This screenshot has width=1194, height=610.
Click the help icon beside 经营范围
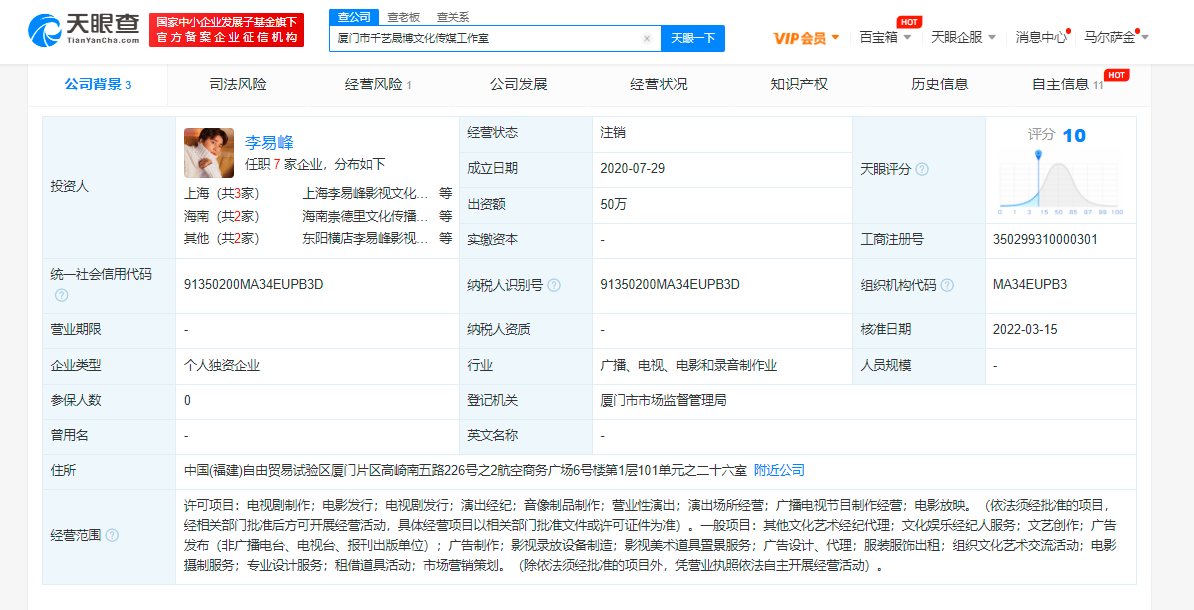[x=112, y=535]
